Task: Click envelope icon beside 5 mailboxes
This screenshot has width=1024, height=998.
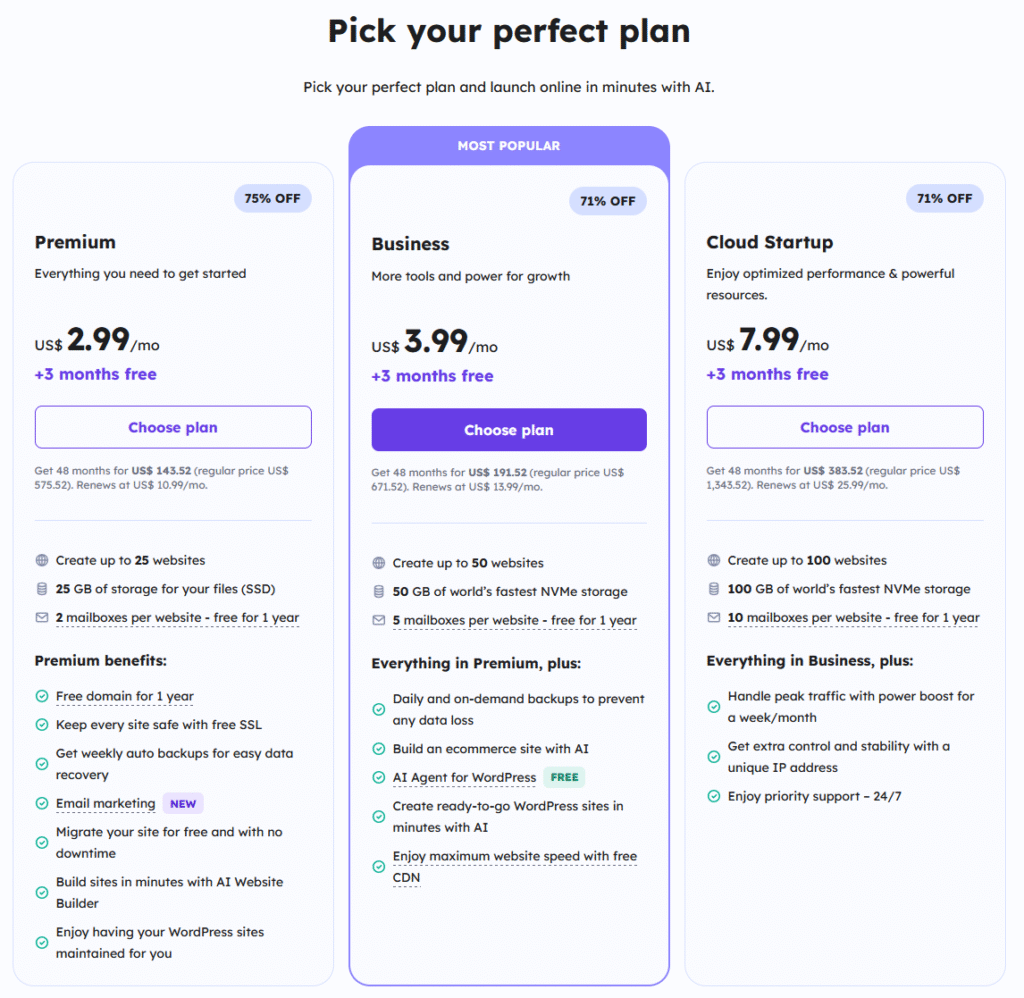Action: (x=379, y=620)
